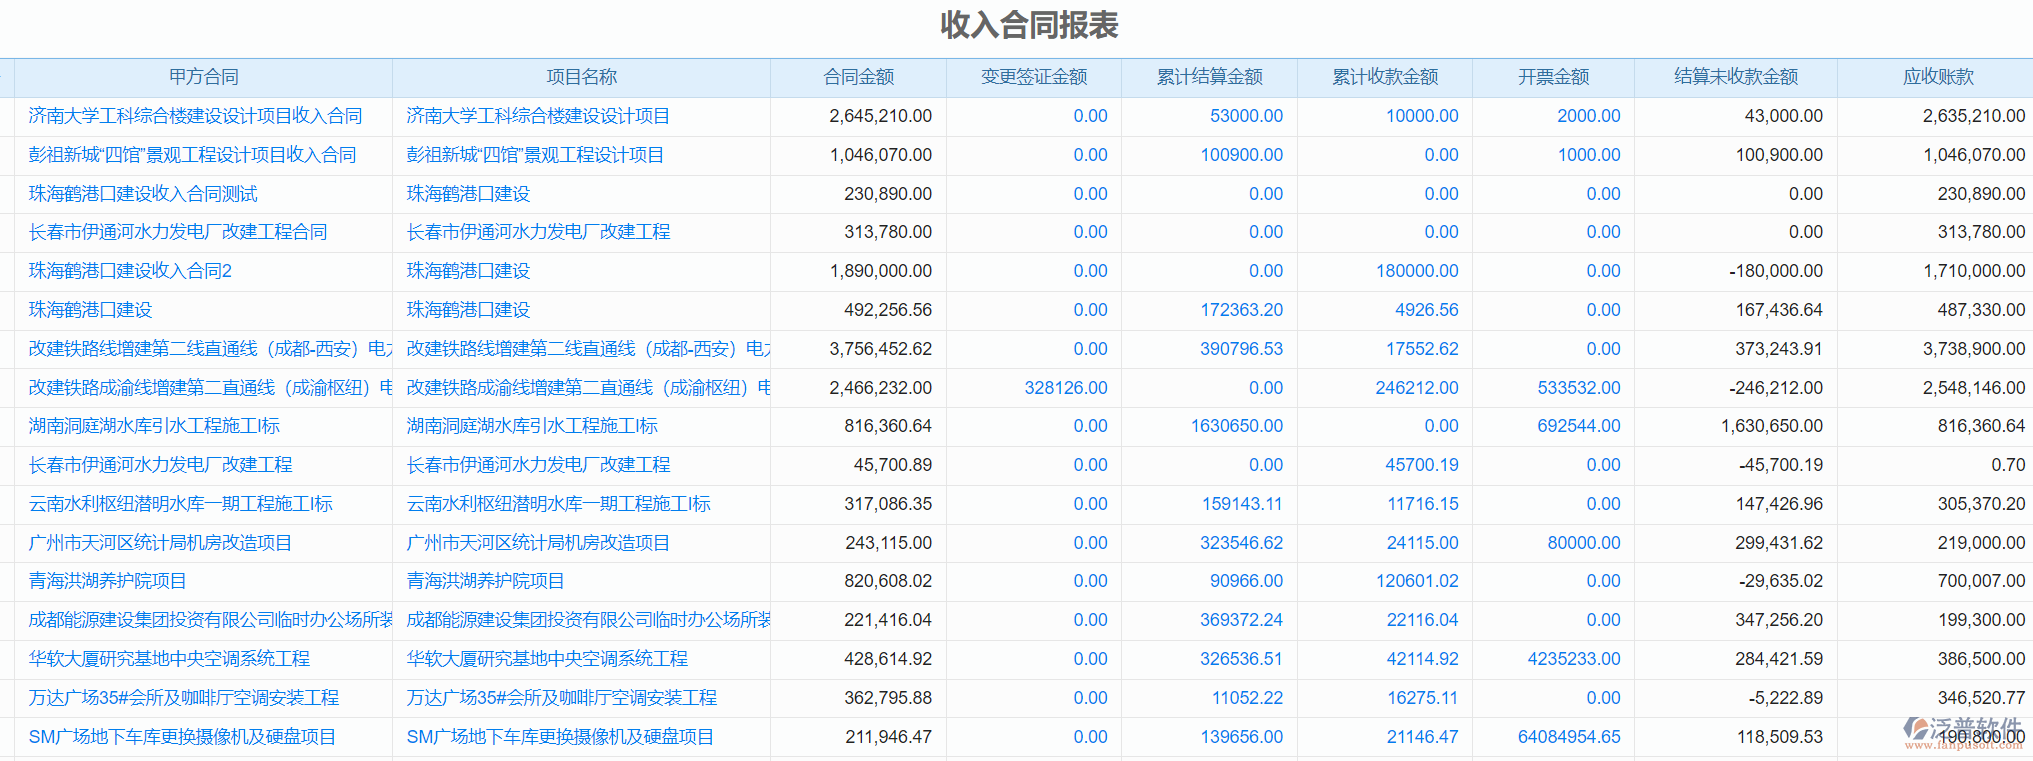Click the 甲方合同 column header

(x=203, y=77)
